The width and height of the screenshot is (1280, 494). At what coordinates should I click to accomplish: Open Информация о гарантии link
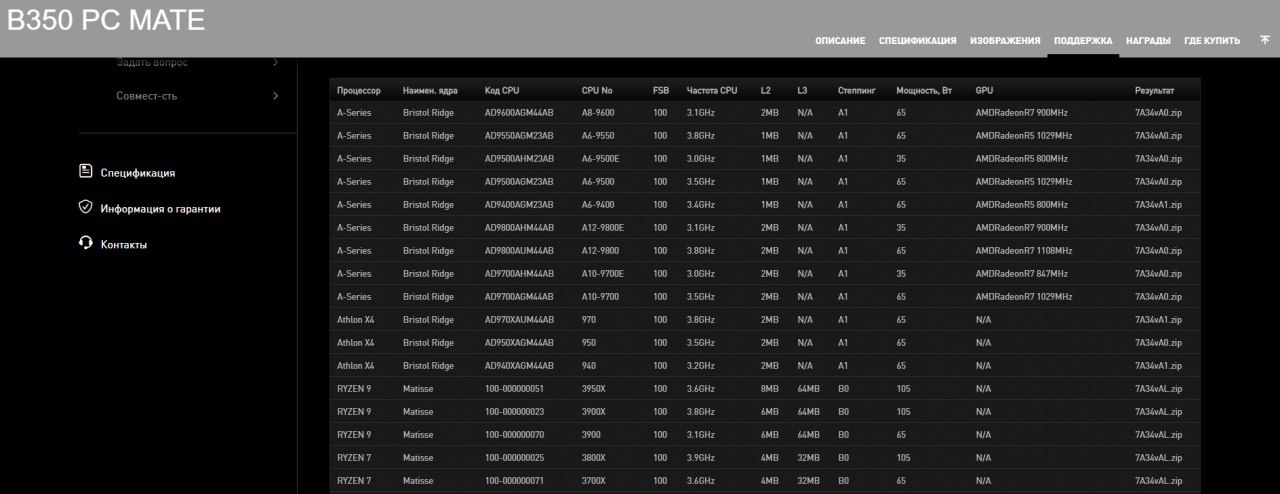tap(161, 209)
